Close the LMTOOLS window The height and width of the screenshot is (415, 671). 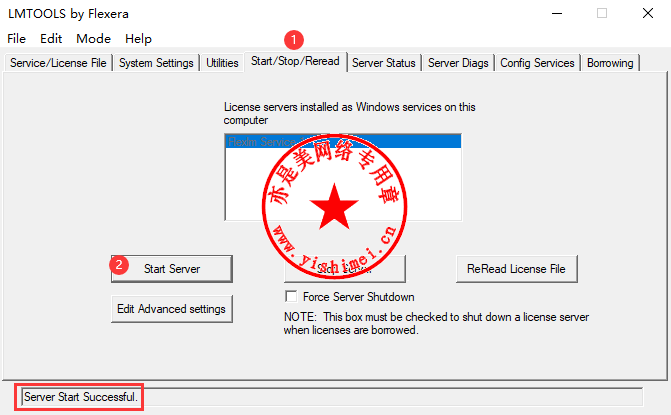coord(648,13)
